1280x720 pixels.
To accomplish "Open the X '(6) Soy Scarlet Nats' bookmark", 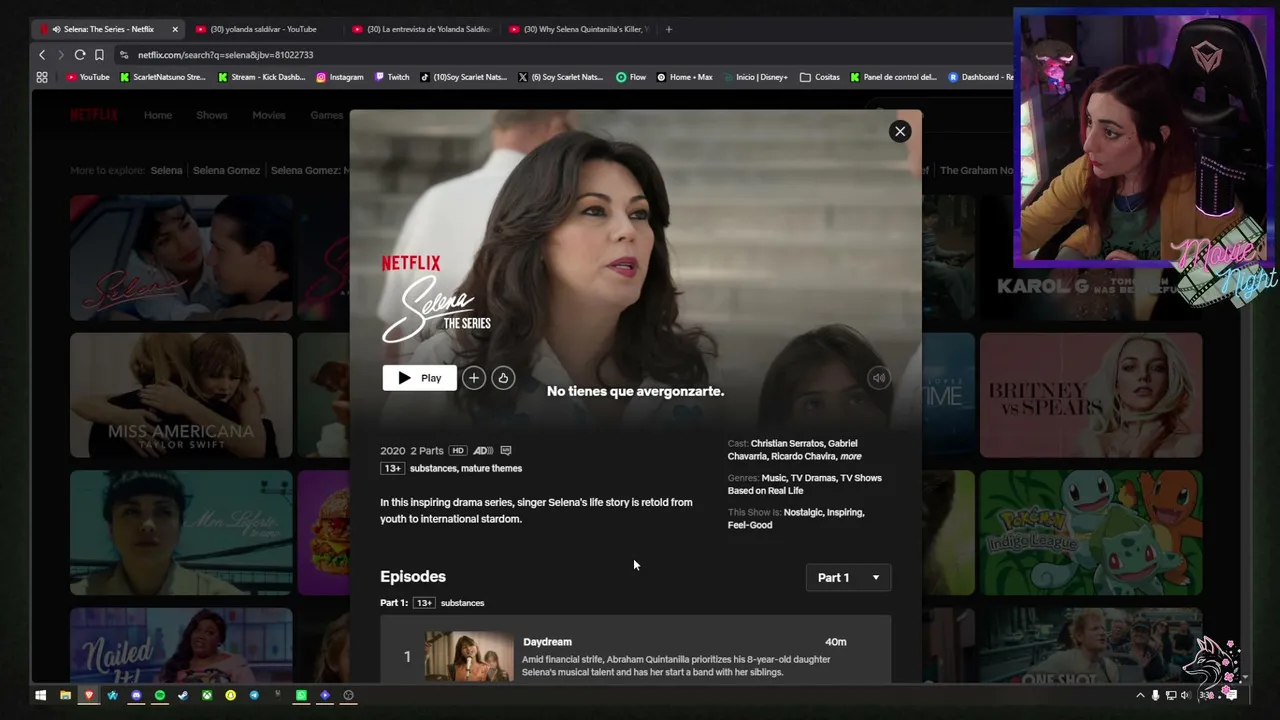I will [x=561, y=77].
